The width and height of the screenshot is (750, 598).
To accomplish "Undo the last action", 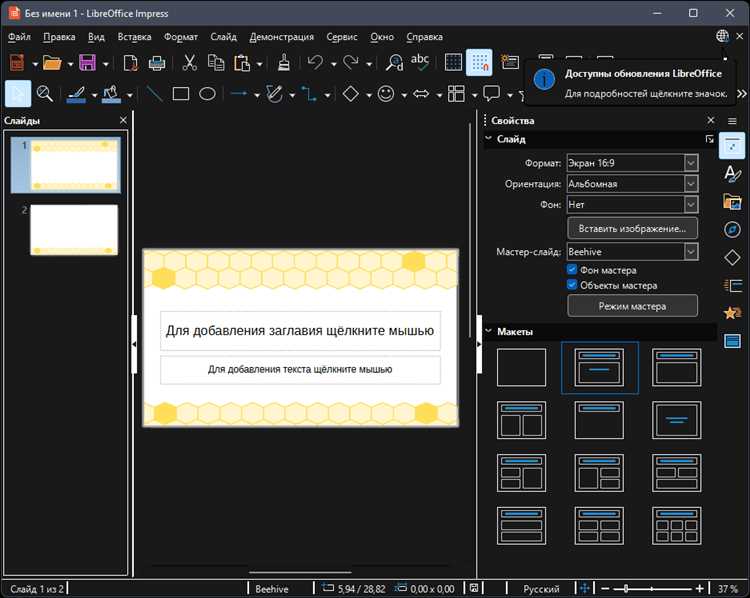I will click(x=315, y=63).
